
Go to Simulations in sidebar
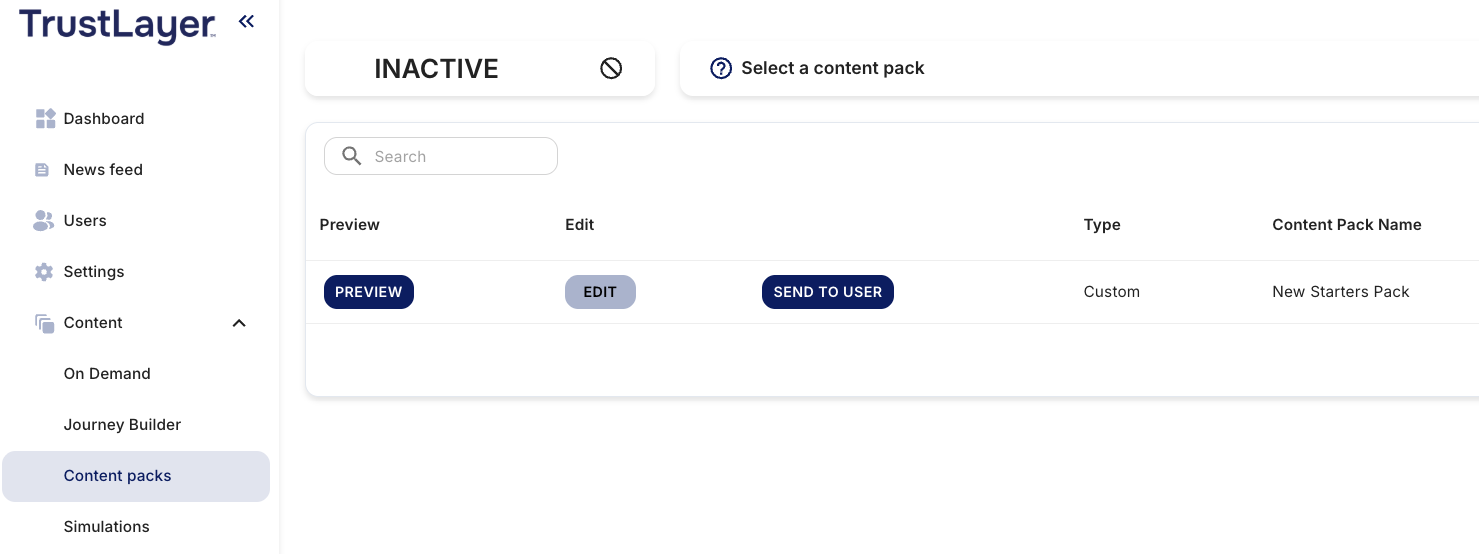[106, 527]
